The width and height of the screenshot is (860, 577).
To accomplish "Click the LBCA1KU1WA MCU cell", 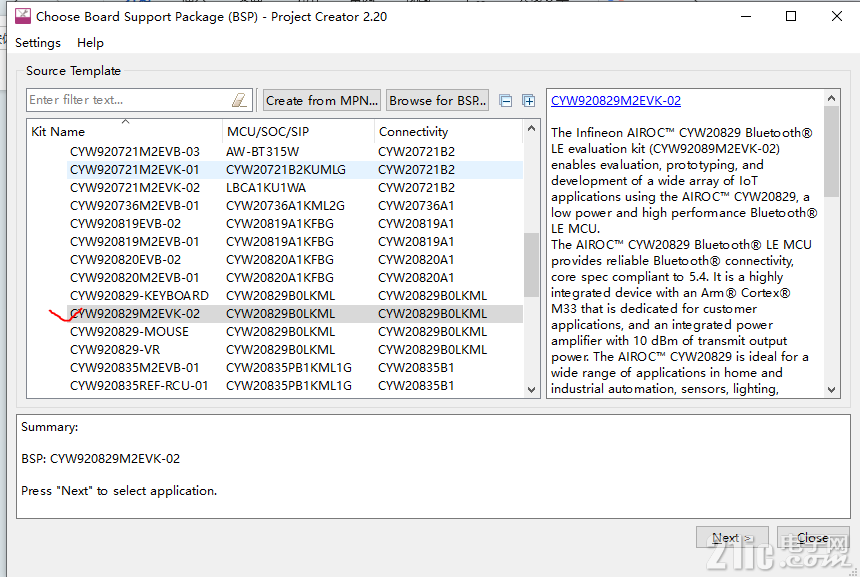I will click(x=266, y=188).
